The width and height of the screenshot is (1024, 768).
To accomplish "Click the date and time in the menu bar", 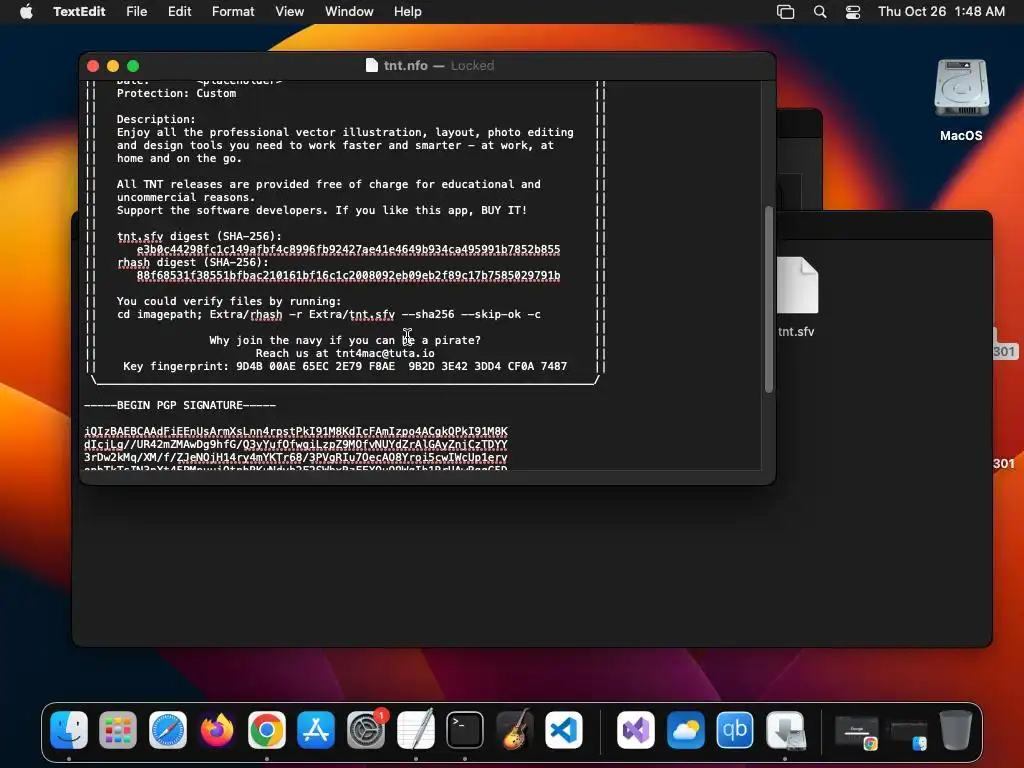I will coord(941,12).
